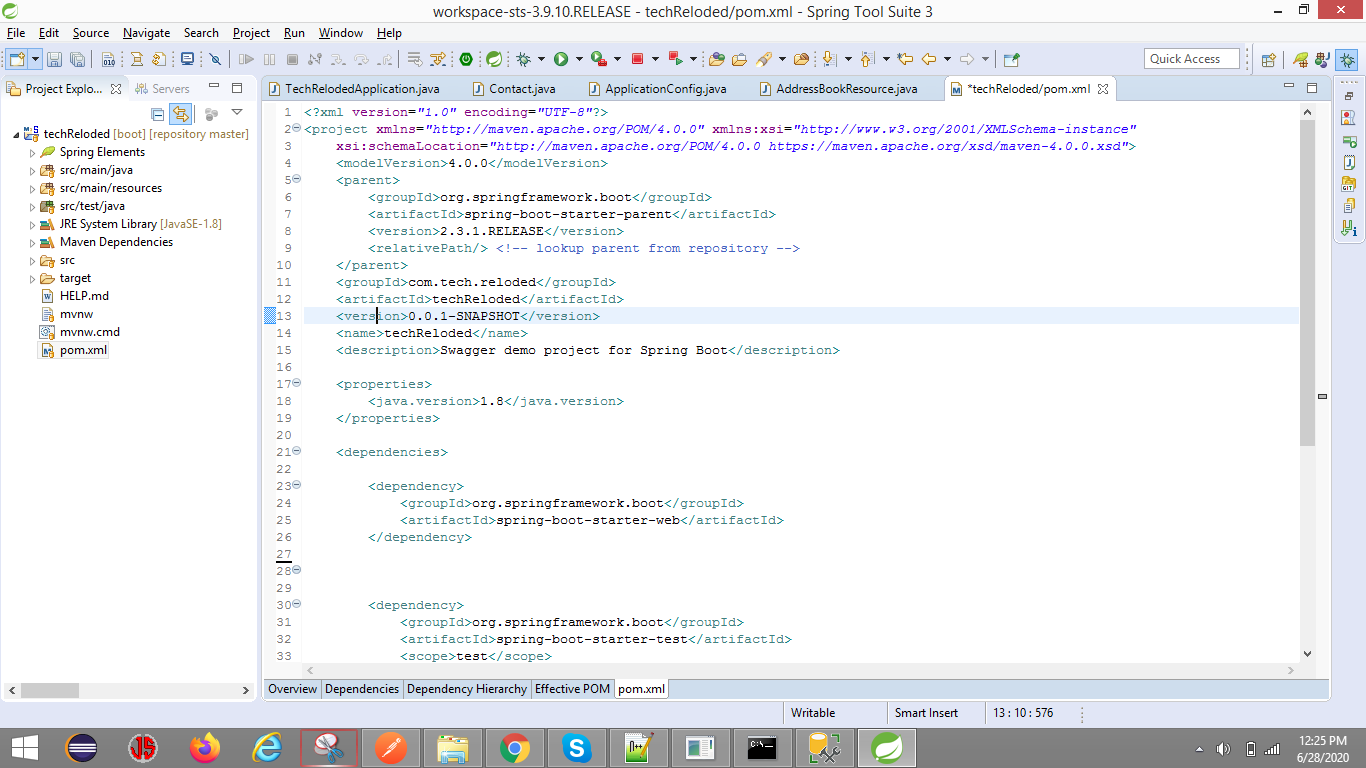Viewport: 1366px width, 768px height.
Task: Open the Window menu
Action: tap(341, 33)
